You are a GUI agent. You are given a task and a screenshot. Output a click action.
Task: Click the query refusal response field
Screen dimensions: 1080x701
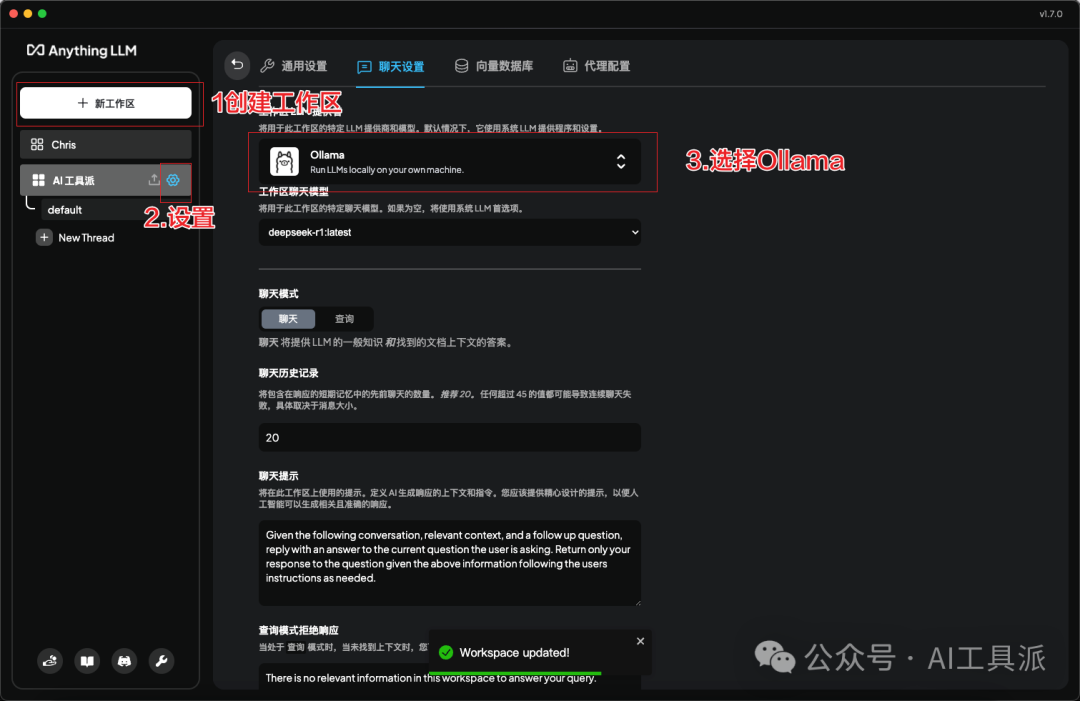pyautogui.click(x=450, y=678)
